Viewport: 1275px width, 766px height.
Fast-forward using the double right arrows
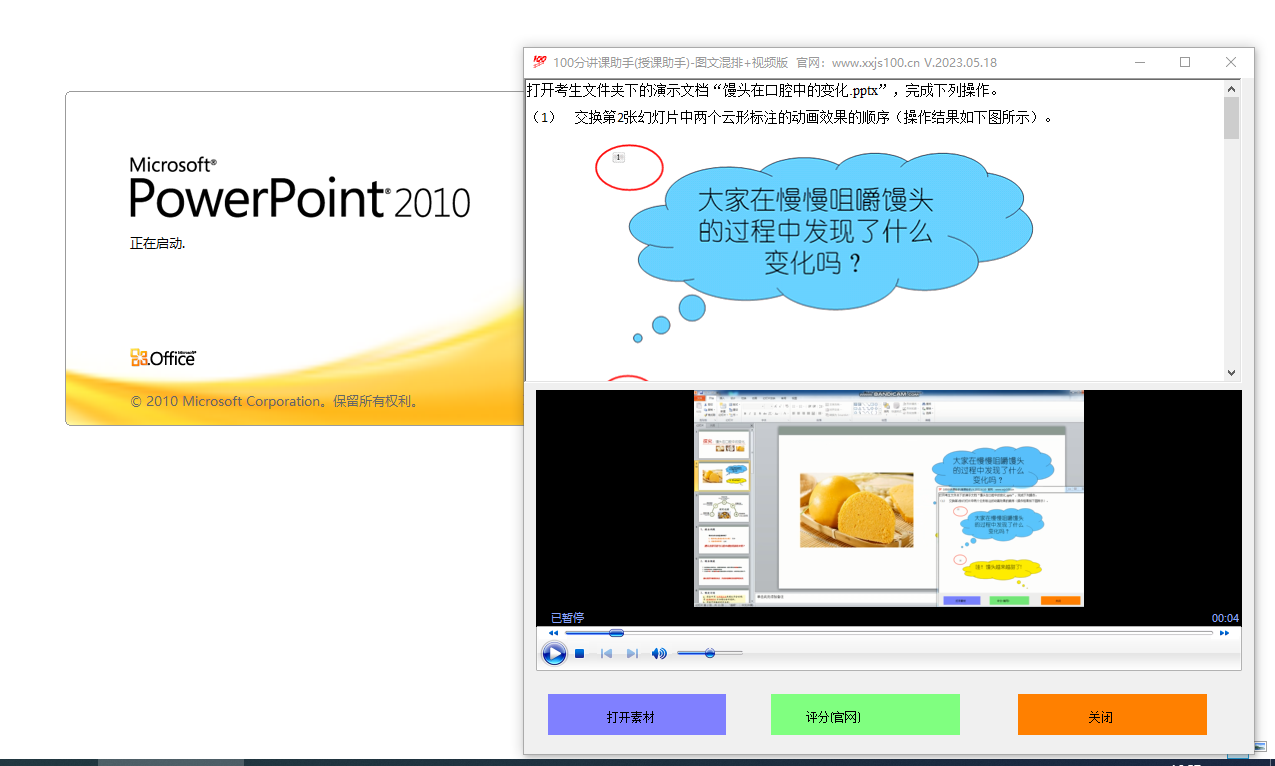(x=1224, y=633)
